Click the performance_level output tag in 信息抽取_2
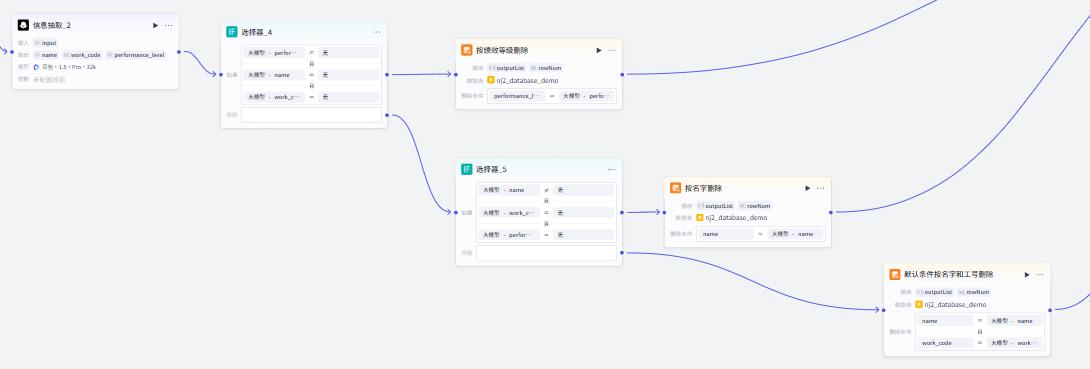 (136, 54)
